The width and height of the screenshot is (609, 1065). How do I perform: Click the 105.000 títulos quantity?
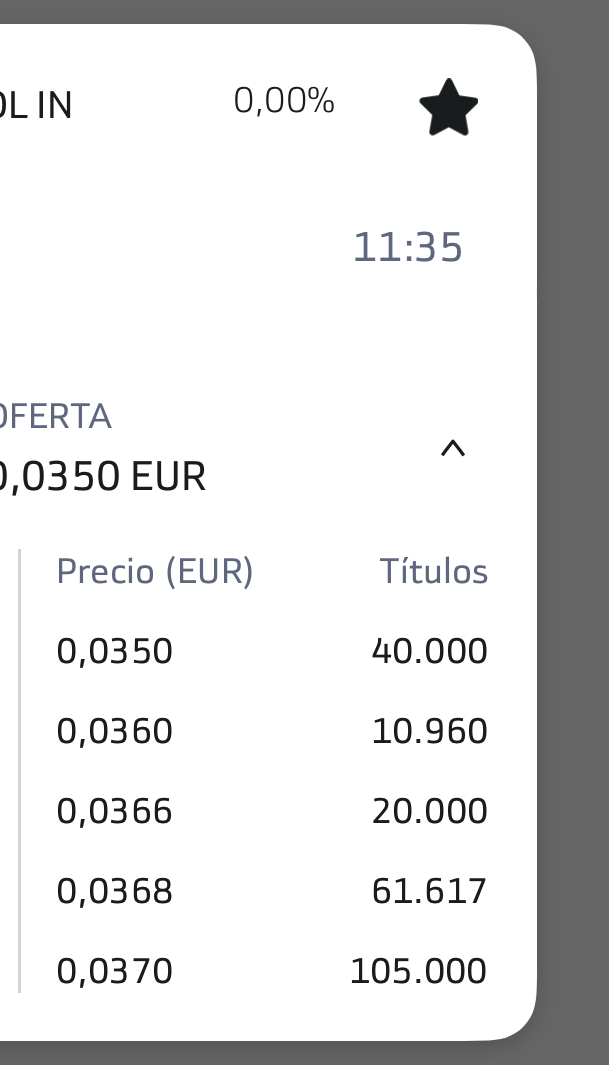(x=418, y=971)
